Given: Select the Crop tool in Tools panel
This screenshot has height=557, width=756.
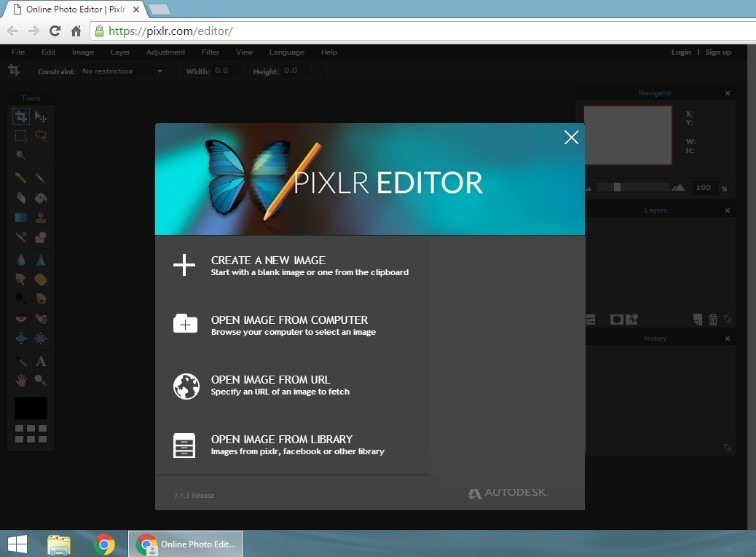Looking at the screenshot, I should [21, 116].
